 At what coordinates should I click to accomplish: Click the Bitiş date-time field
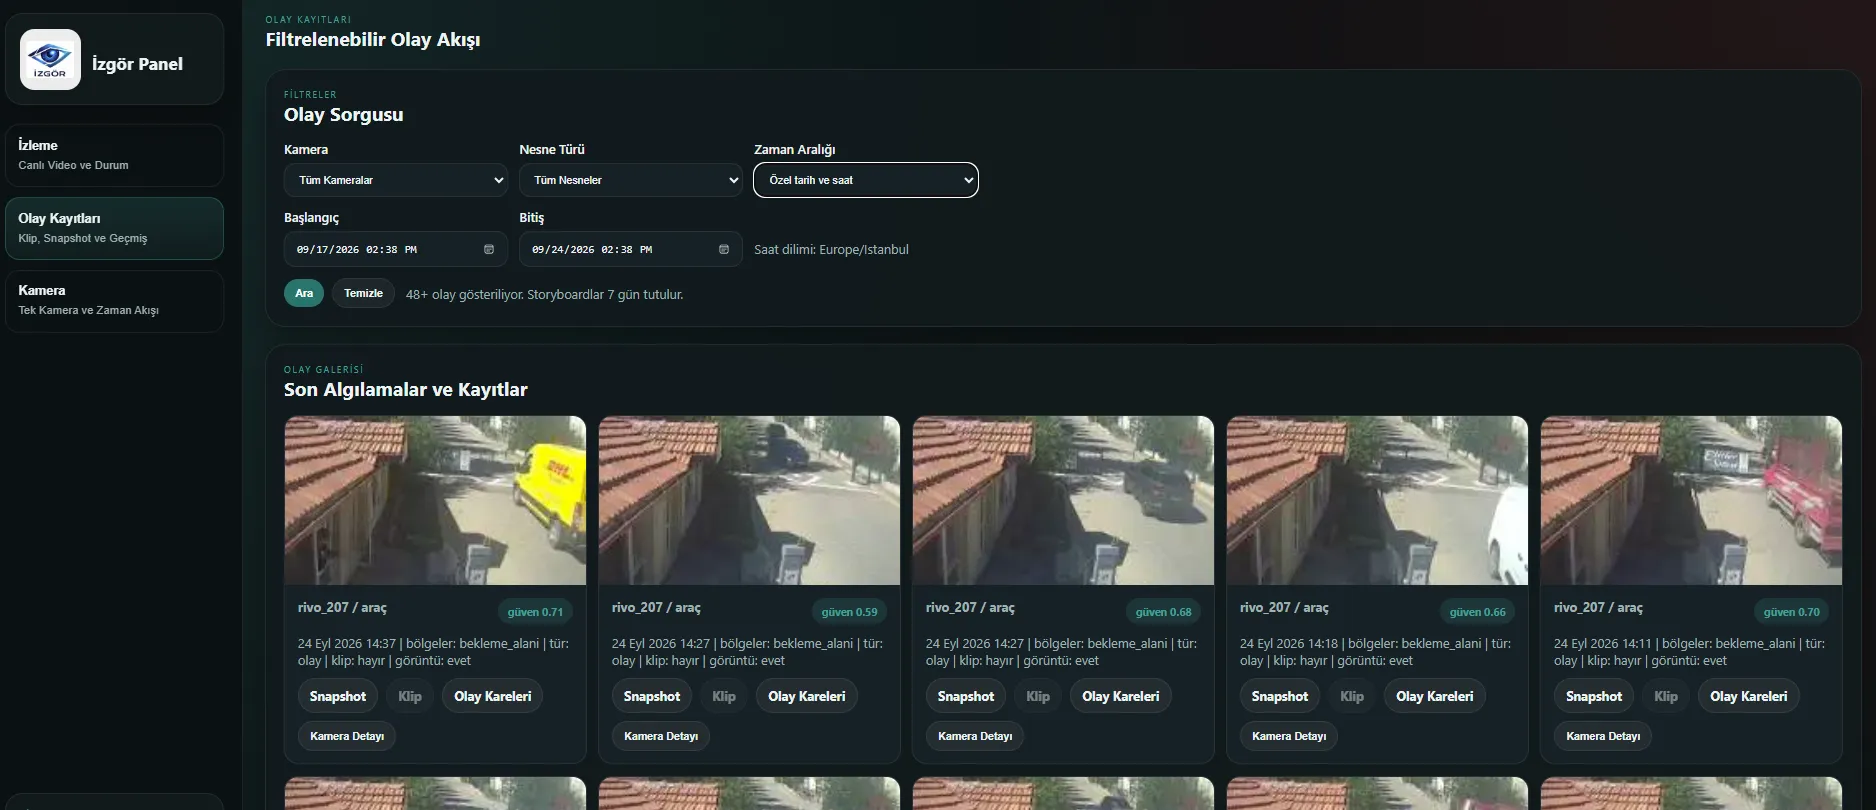pos(631,249)
